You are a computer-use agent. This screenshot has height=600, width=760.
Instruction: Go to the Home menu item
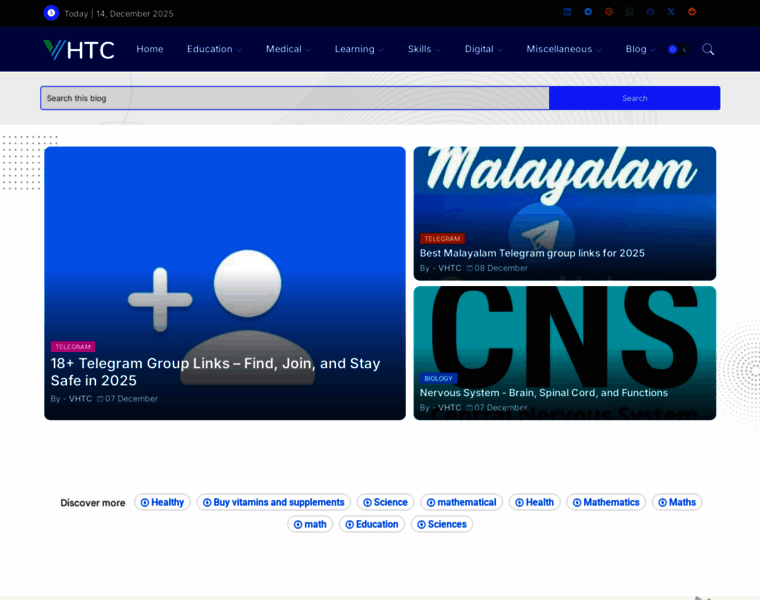[150, 49]
